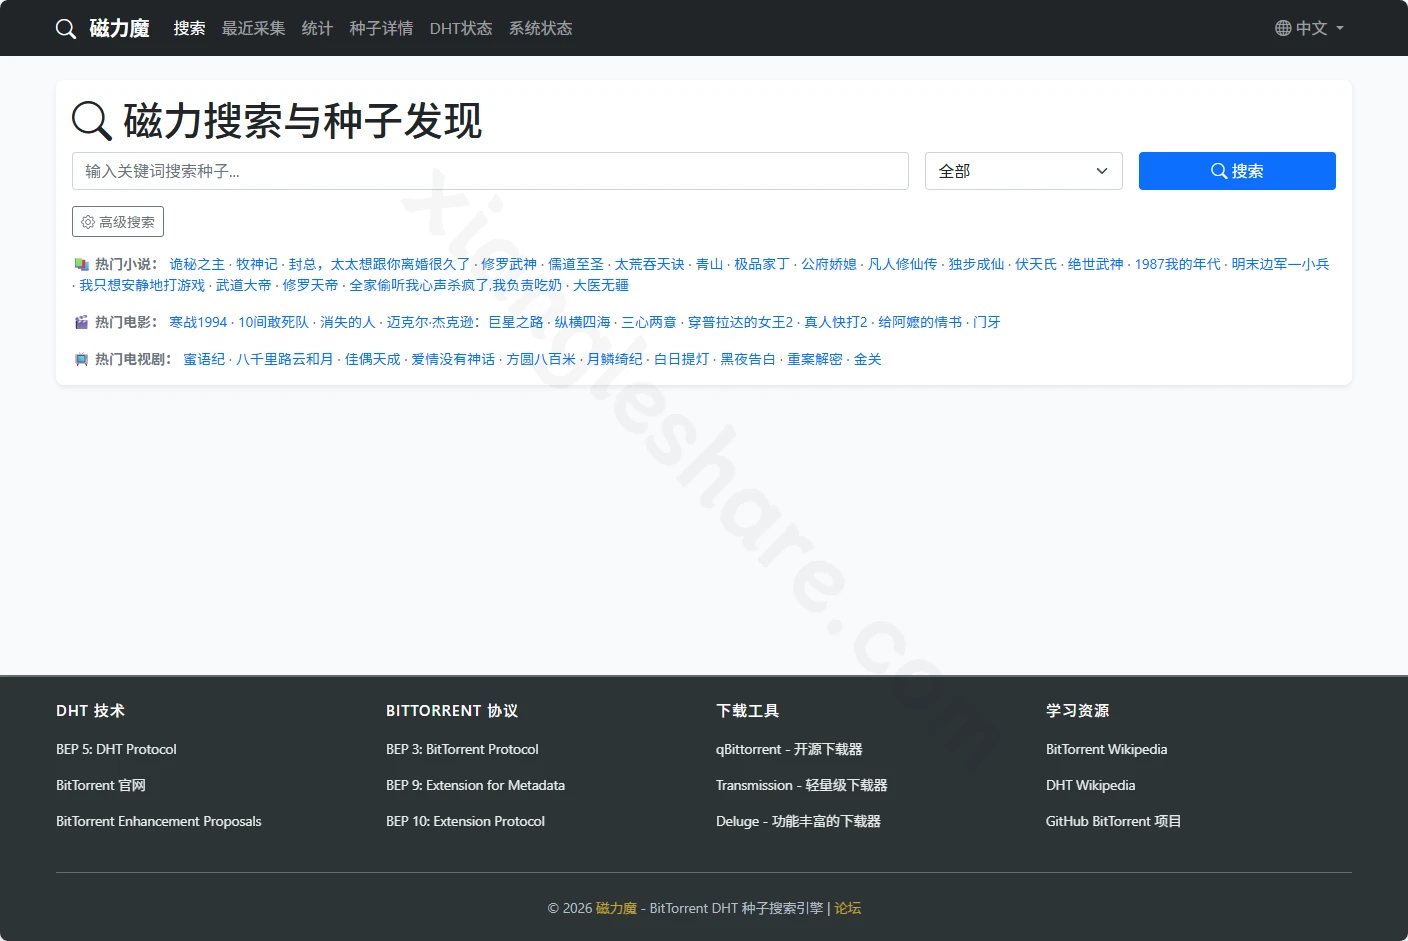The width and height of the screenshot is (1408, 941).
Task: Open GitHub BitTorrent 项目 link
Action: coord(1114,821)
